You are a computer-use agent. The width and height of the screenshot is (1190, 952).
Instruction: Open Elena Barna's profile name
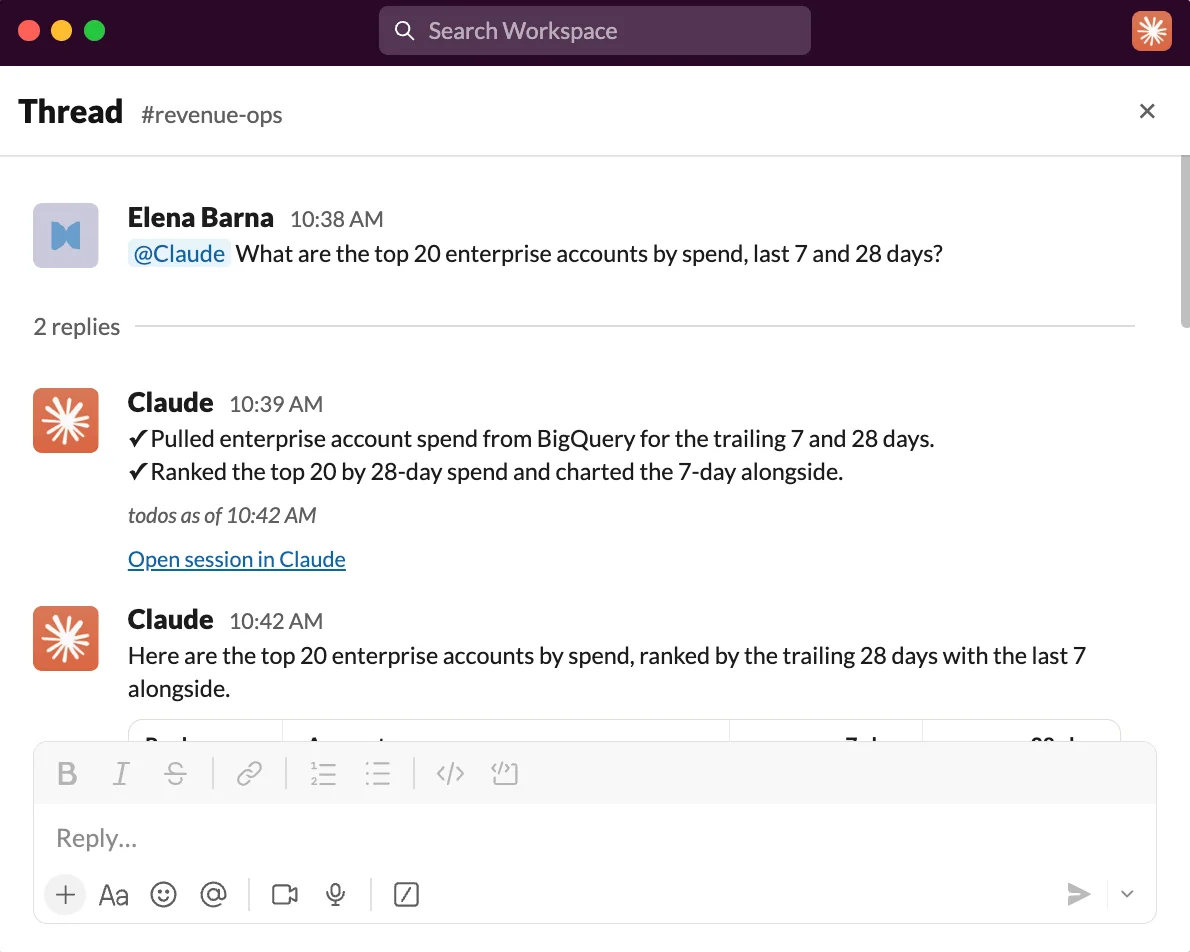200,218
